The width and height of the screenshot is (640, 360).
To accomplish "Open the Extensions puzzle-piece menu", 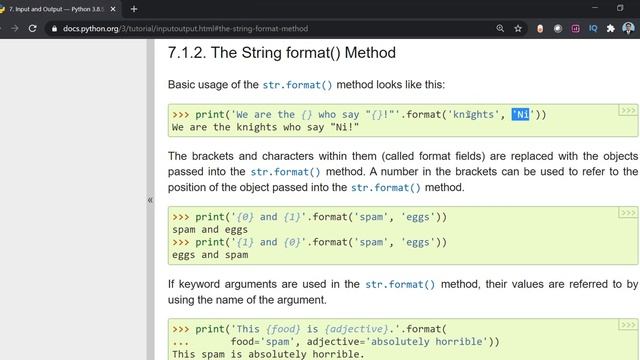I will coord(611,29).
